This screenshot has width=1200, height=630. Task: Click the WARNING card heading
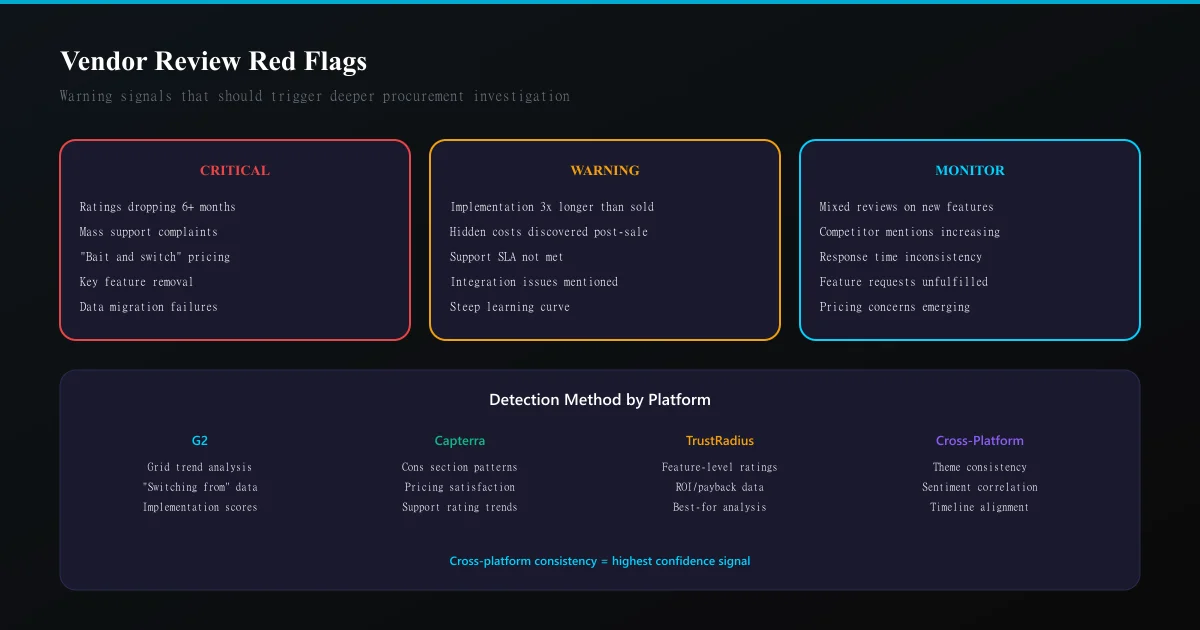[x=605, y=170]
